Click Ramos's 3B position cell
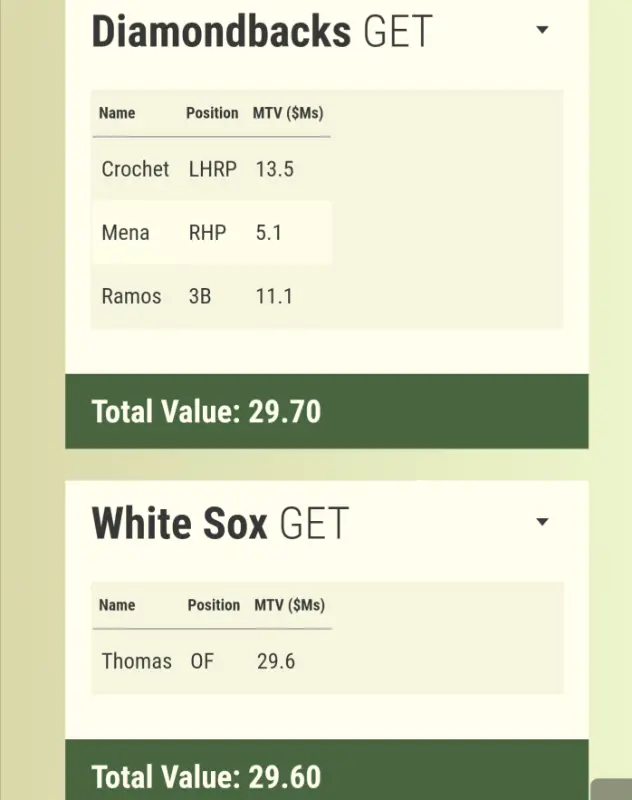Screen dimensions: 632x800 pos(200,296)
